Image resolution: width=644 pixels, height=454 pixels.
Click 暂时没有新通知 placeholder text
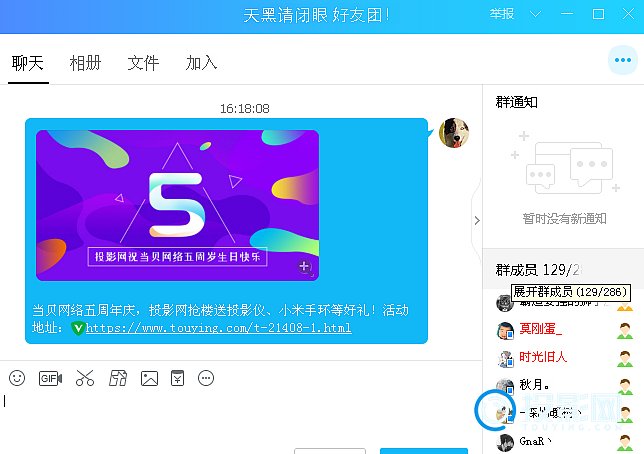click(564, 219)
